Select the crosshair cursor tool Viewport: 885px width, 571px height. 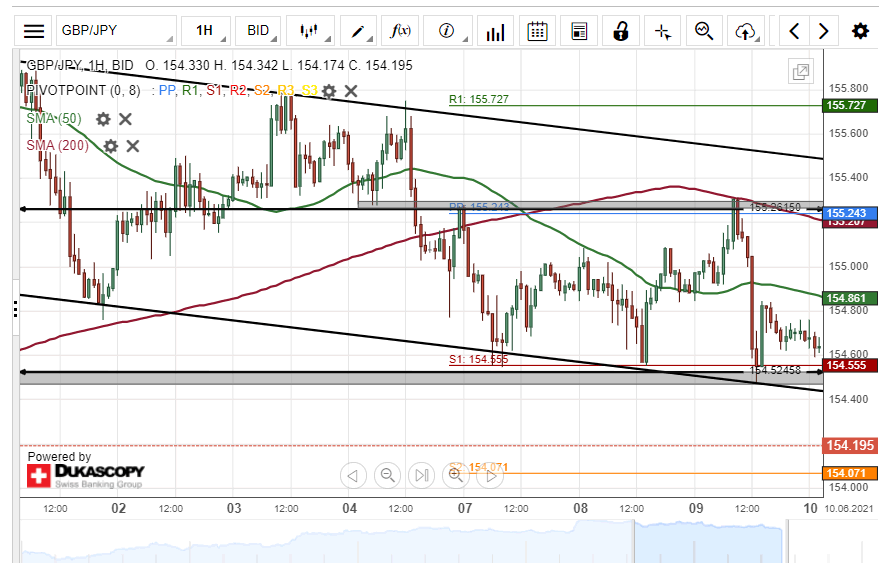pos(663,30)
